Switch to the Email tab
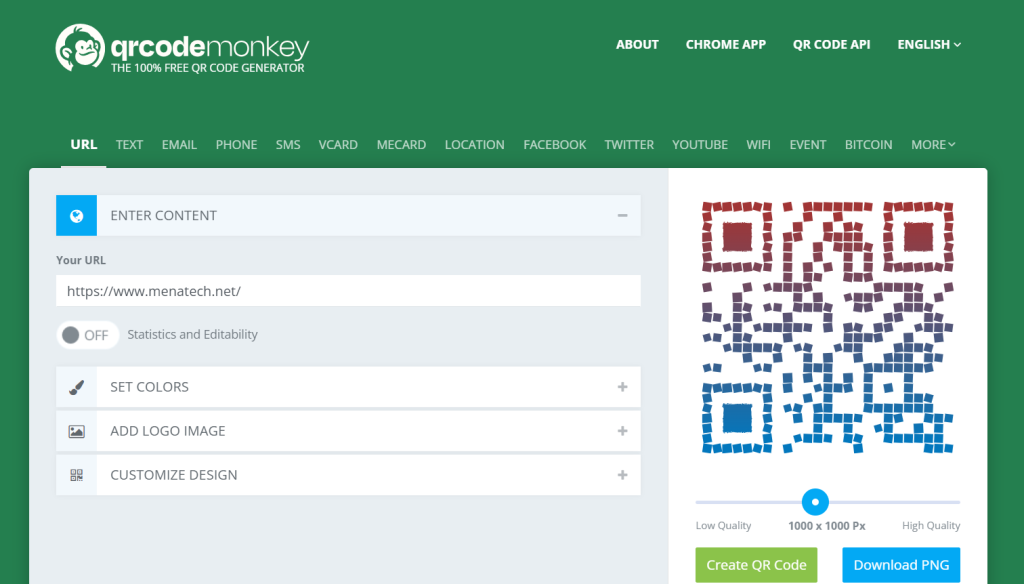The image size is (1024, 584). coord(179,144)
